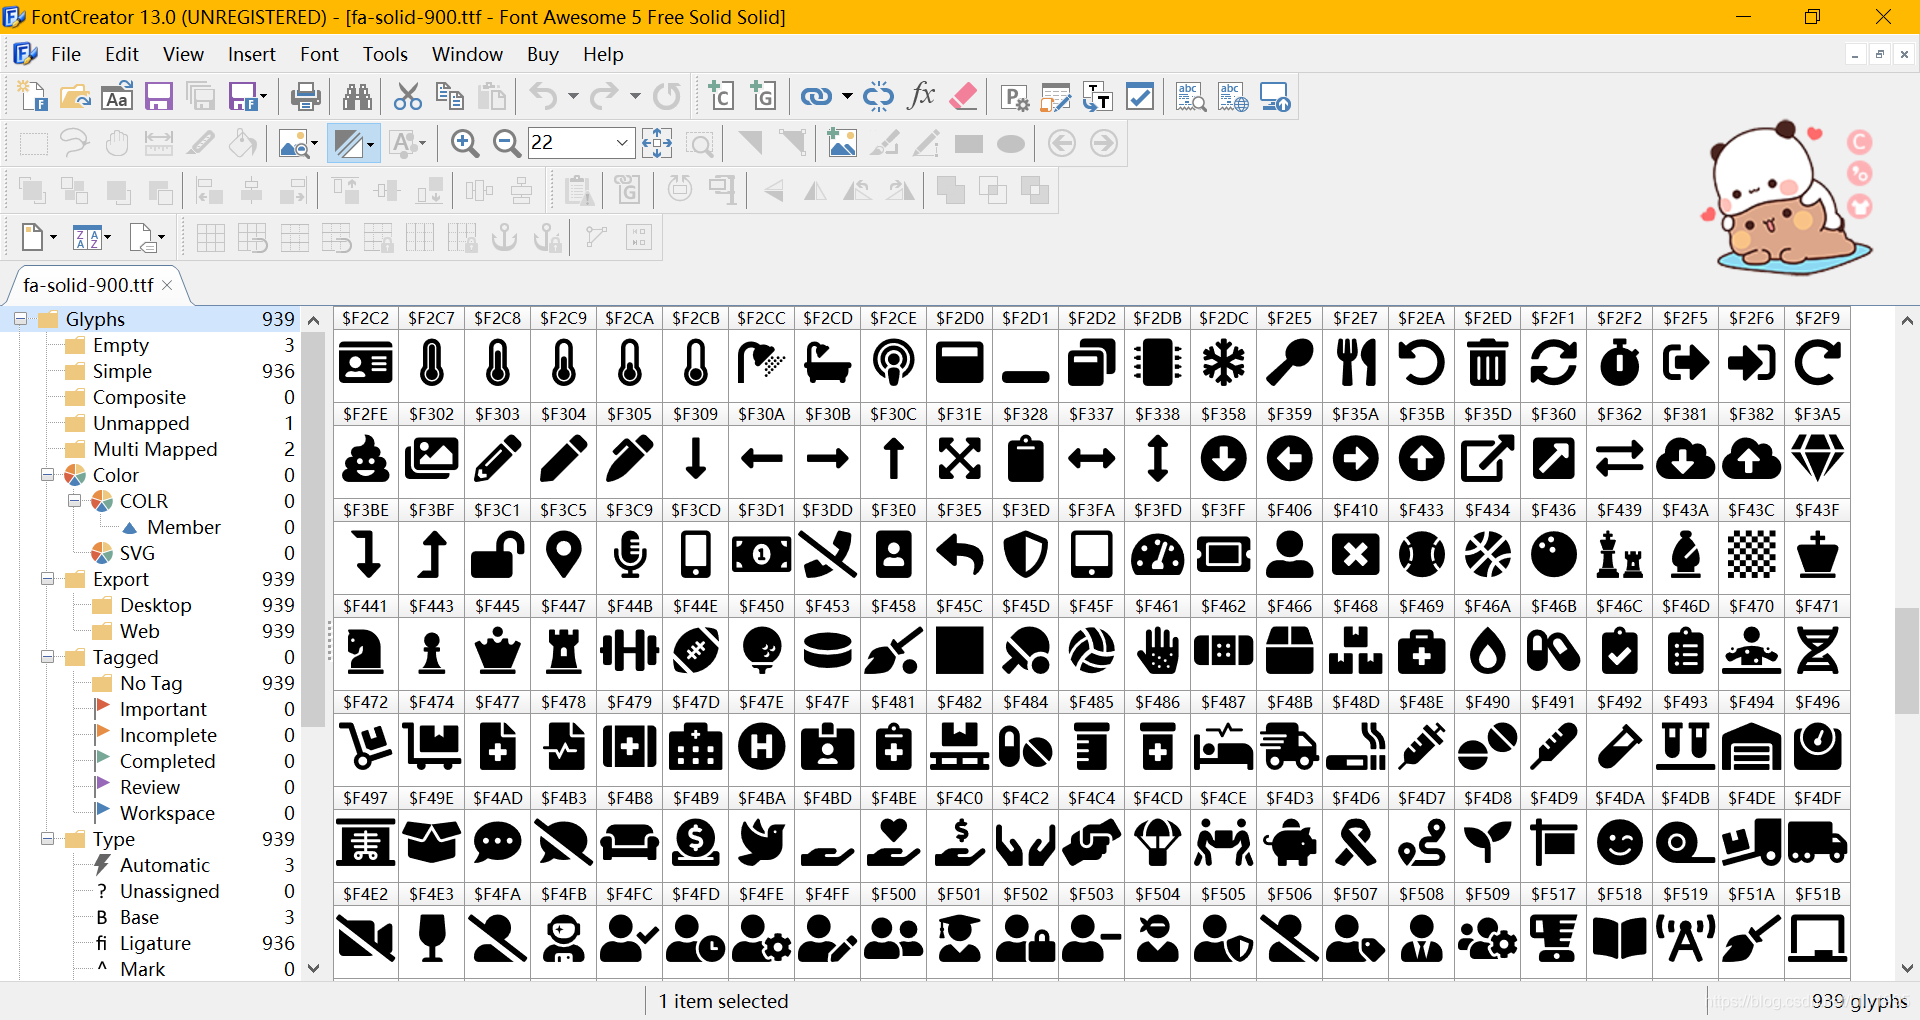Collapse the Type tree node
The image size is (1920, 1020).
coord(47,839)
